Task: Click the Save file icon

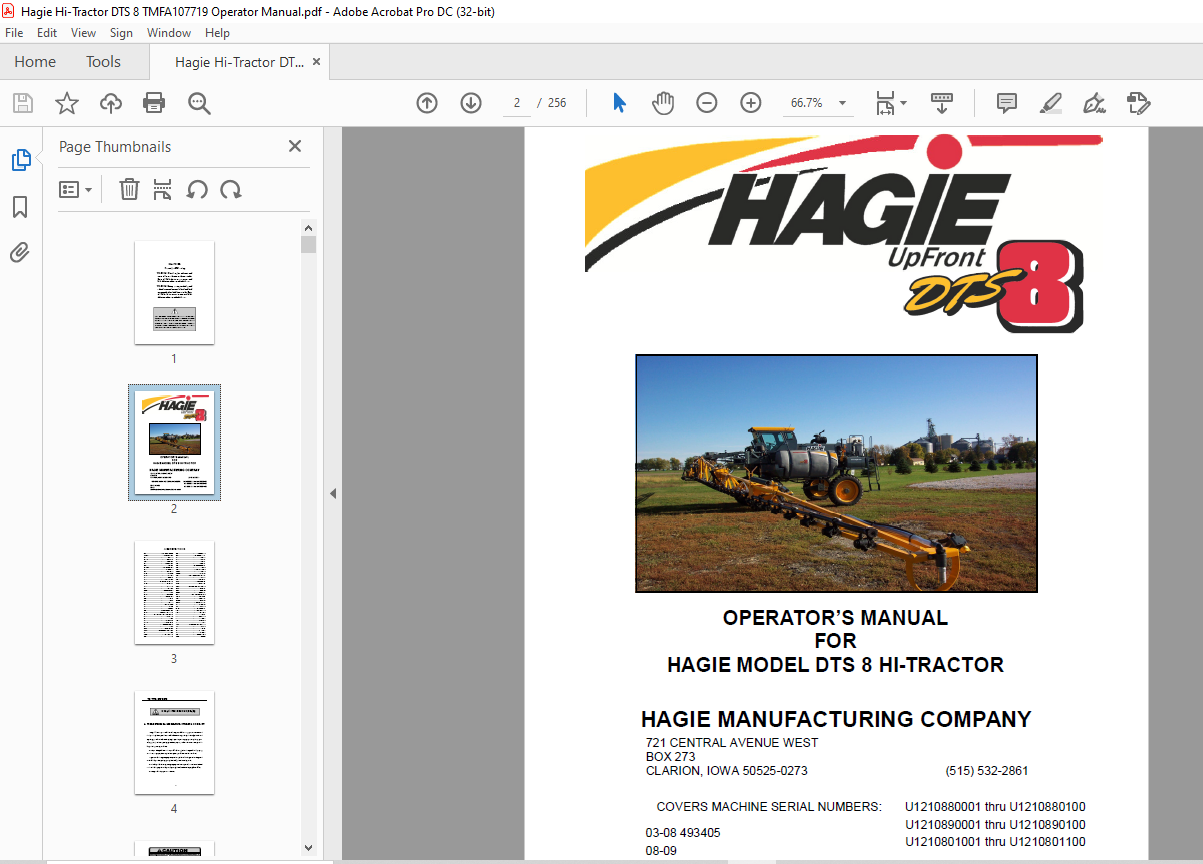Action: pyautogui.click(x=22, y=103)
